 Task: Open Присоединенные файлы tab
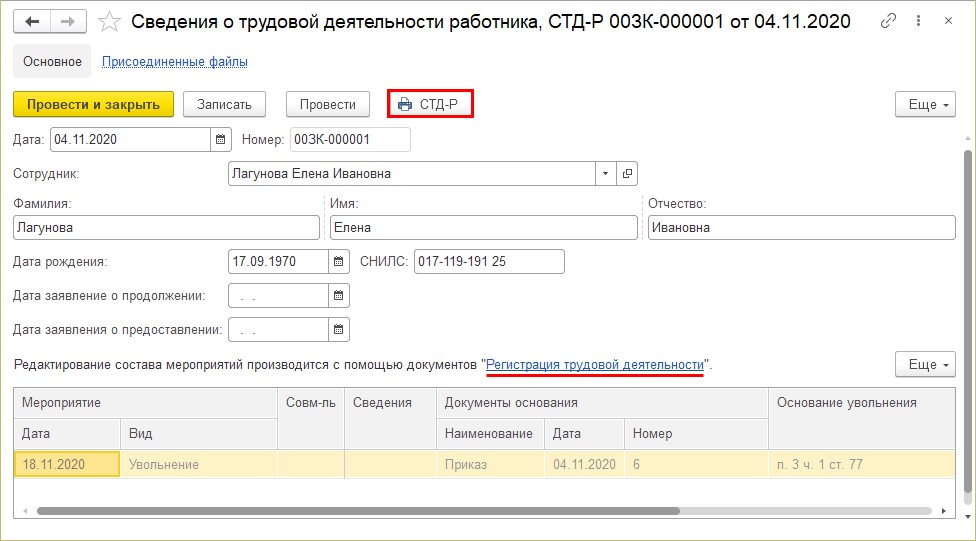click(175, 62)
